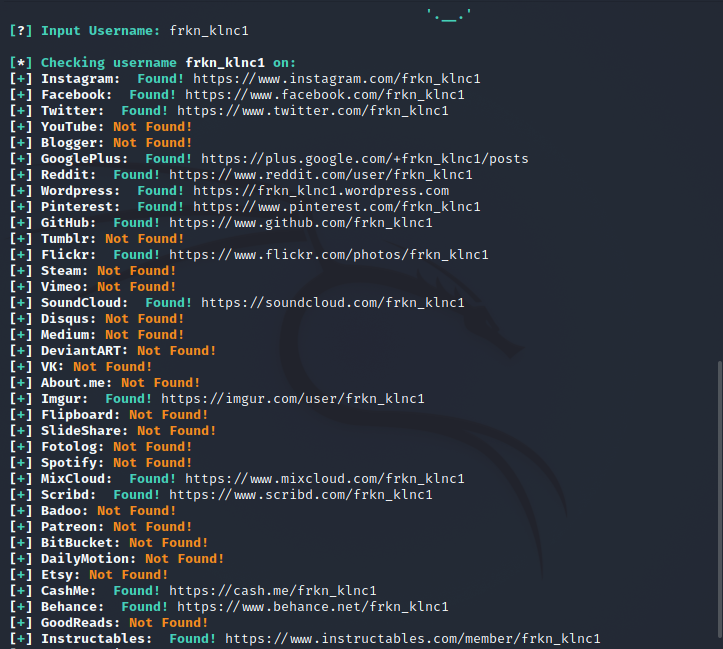
Task: Click the GitHub profile link
Action: (x=300, y=223)
